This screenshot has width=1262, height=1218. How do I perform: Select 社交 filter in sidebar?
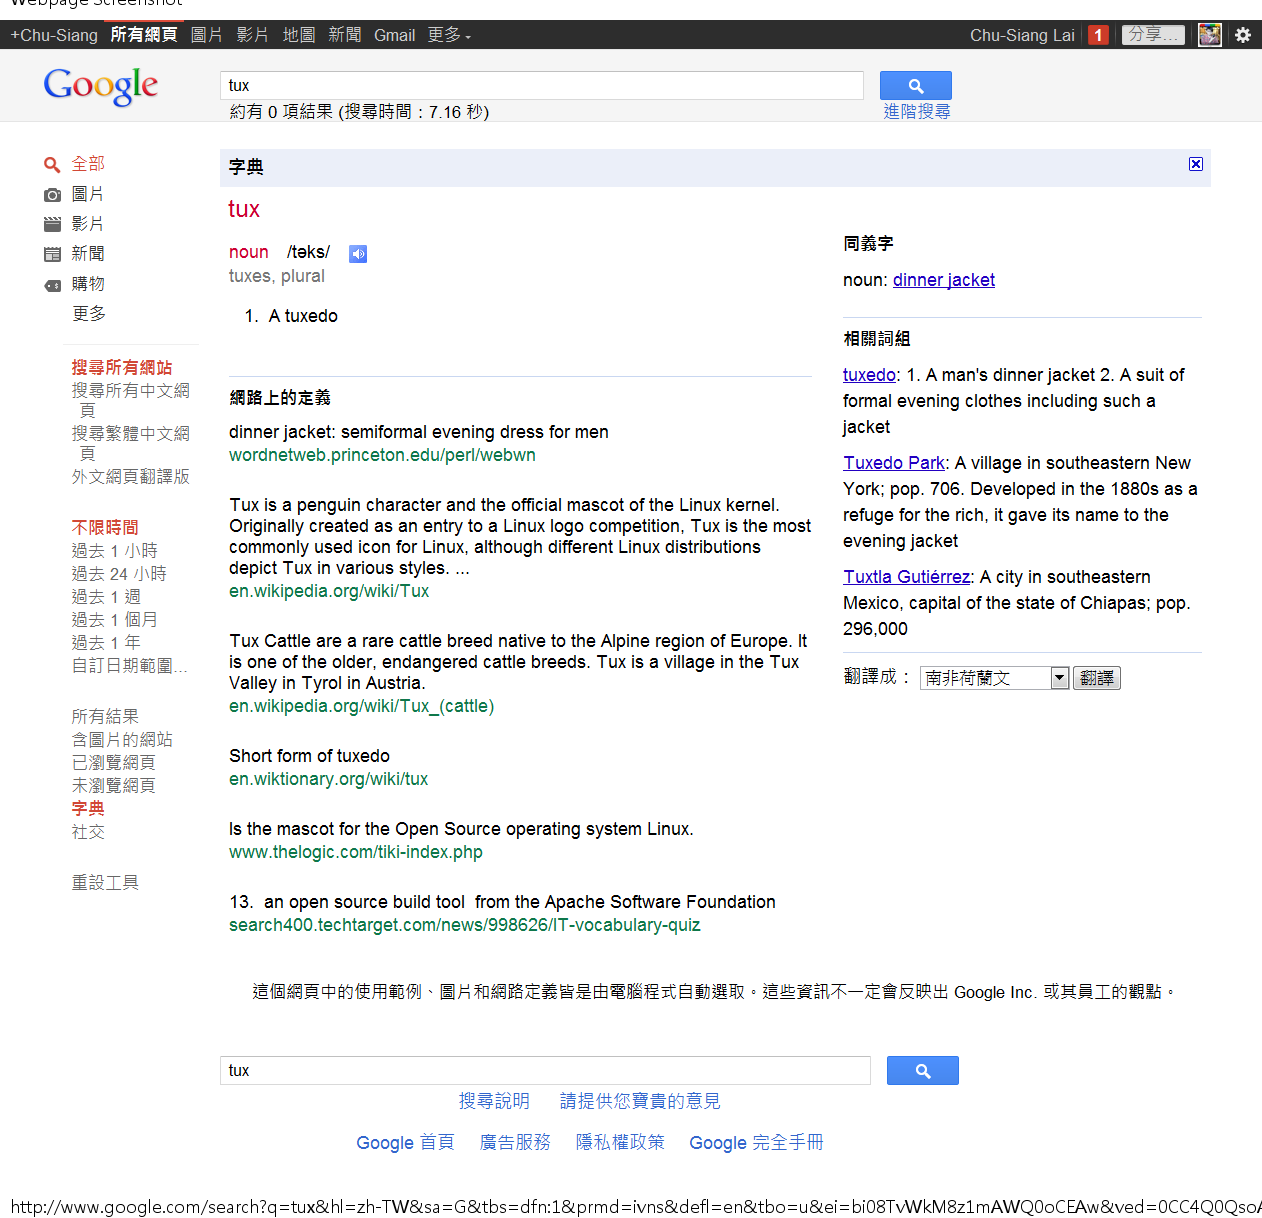[x=88, y=831]
